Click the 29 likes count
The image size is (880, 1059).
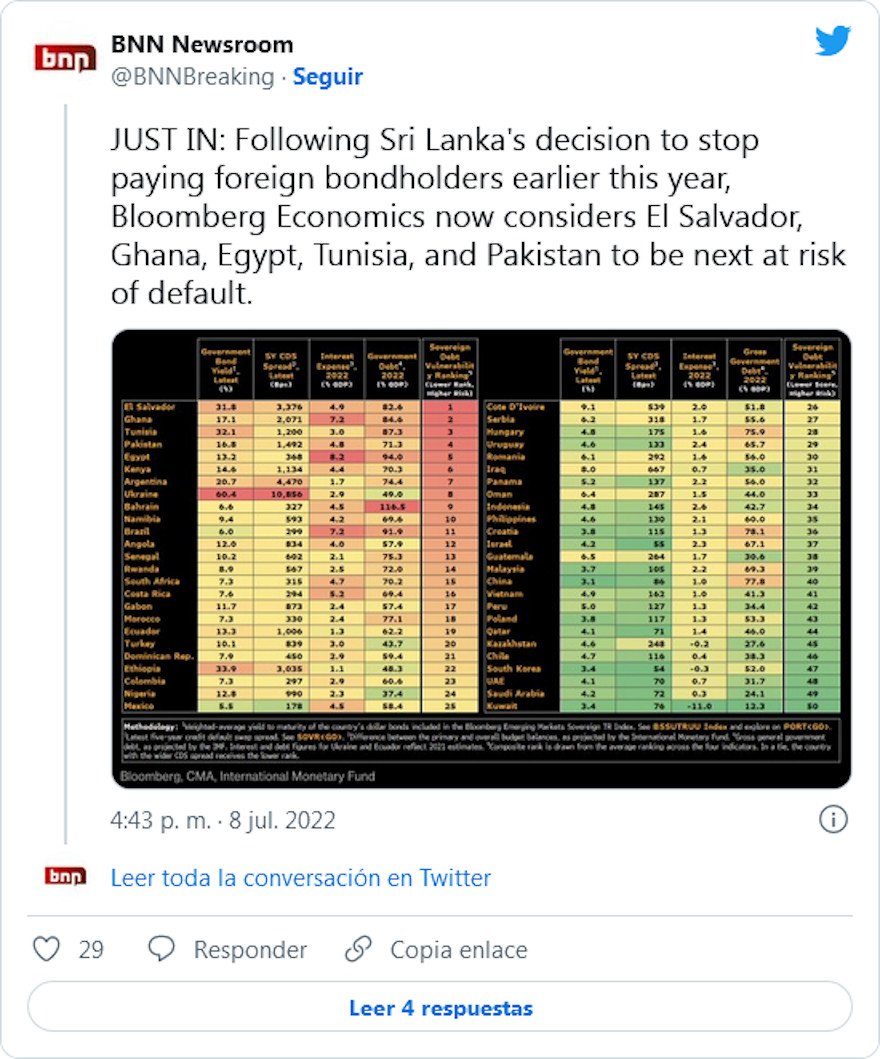pyautogui.click(x=91, y=949)
